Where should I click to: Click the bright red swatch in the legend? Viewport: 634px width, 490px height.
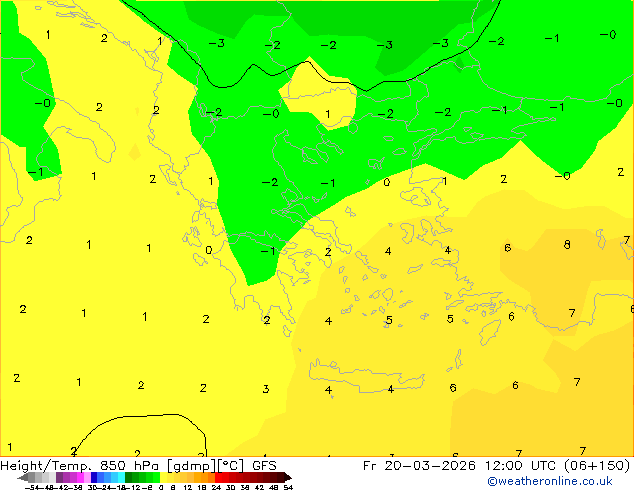tap(218, 477)
